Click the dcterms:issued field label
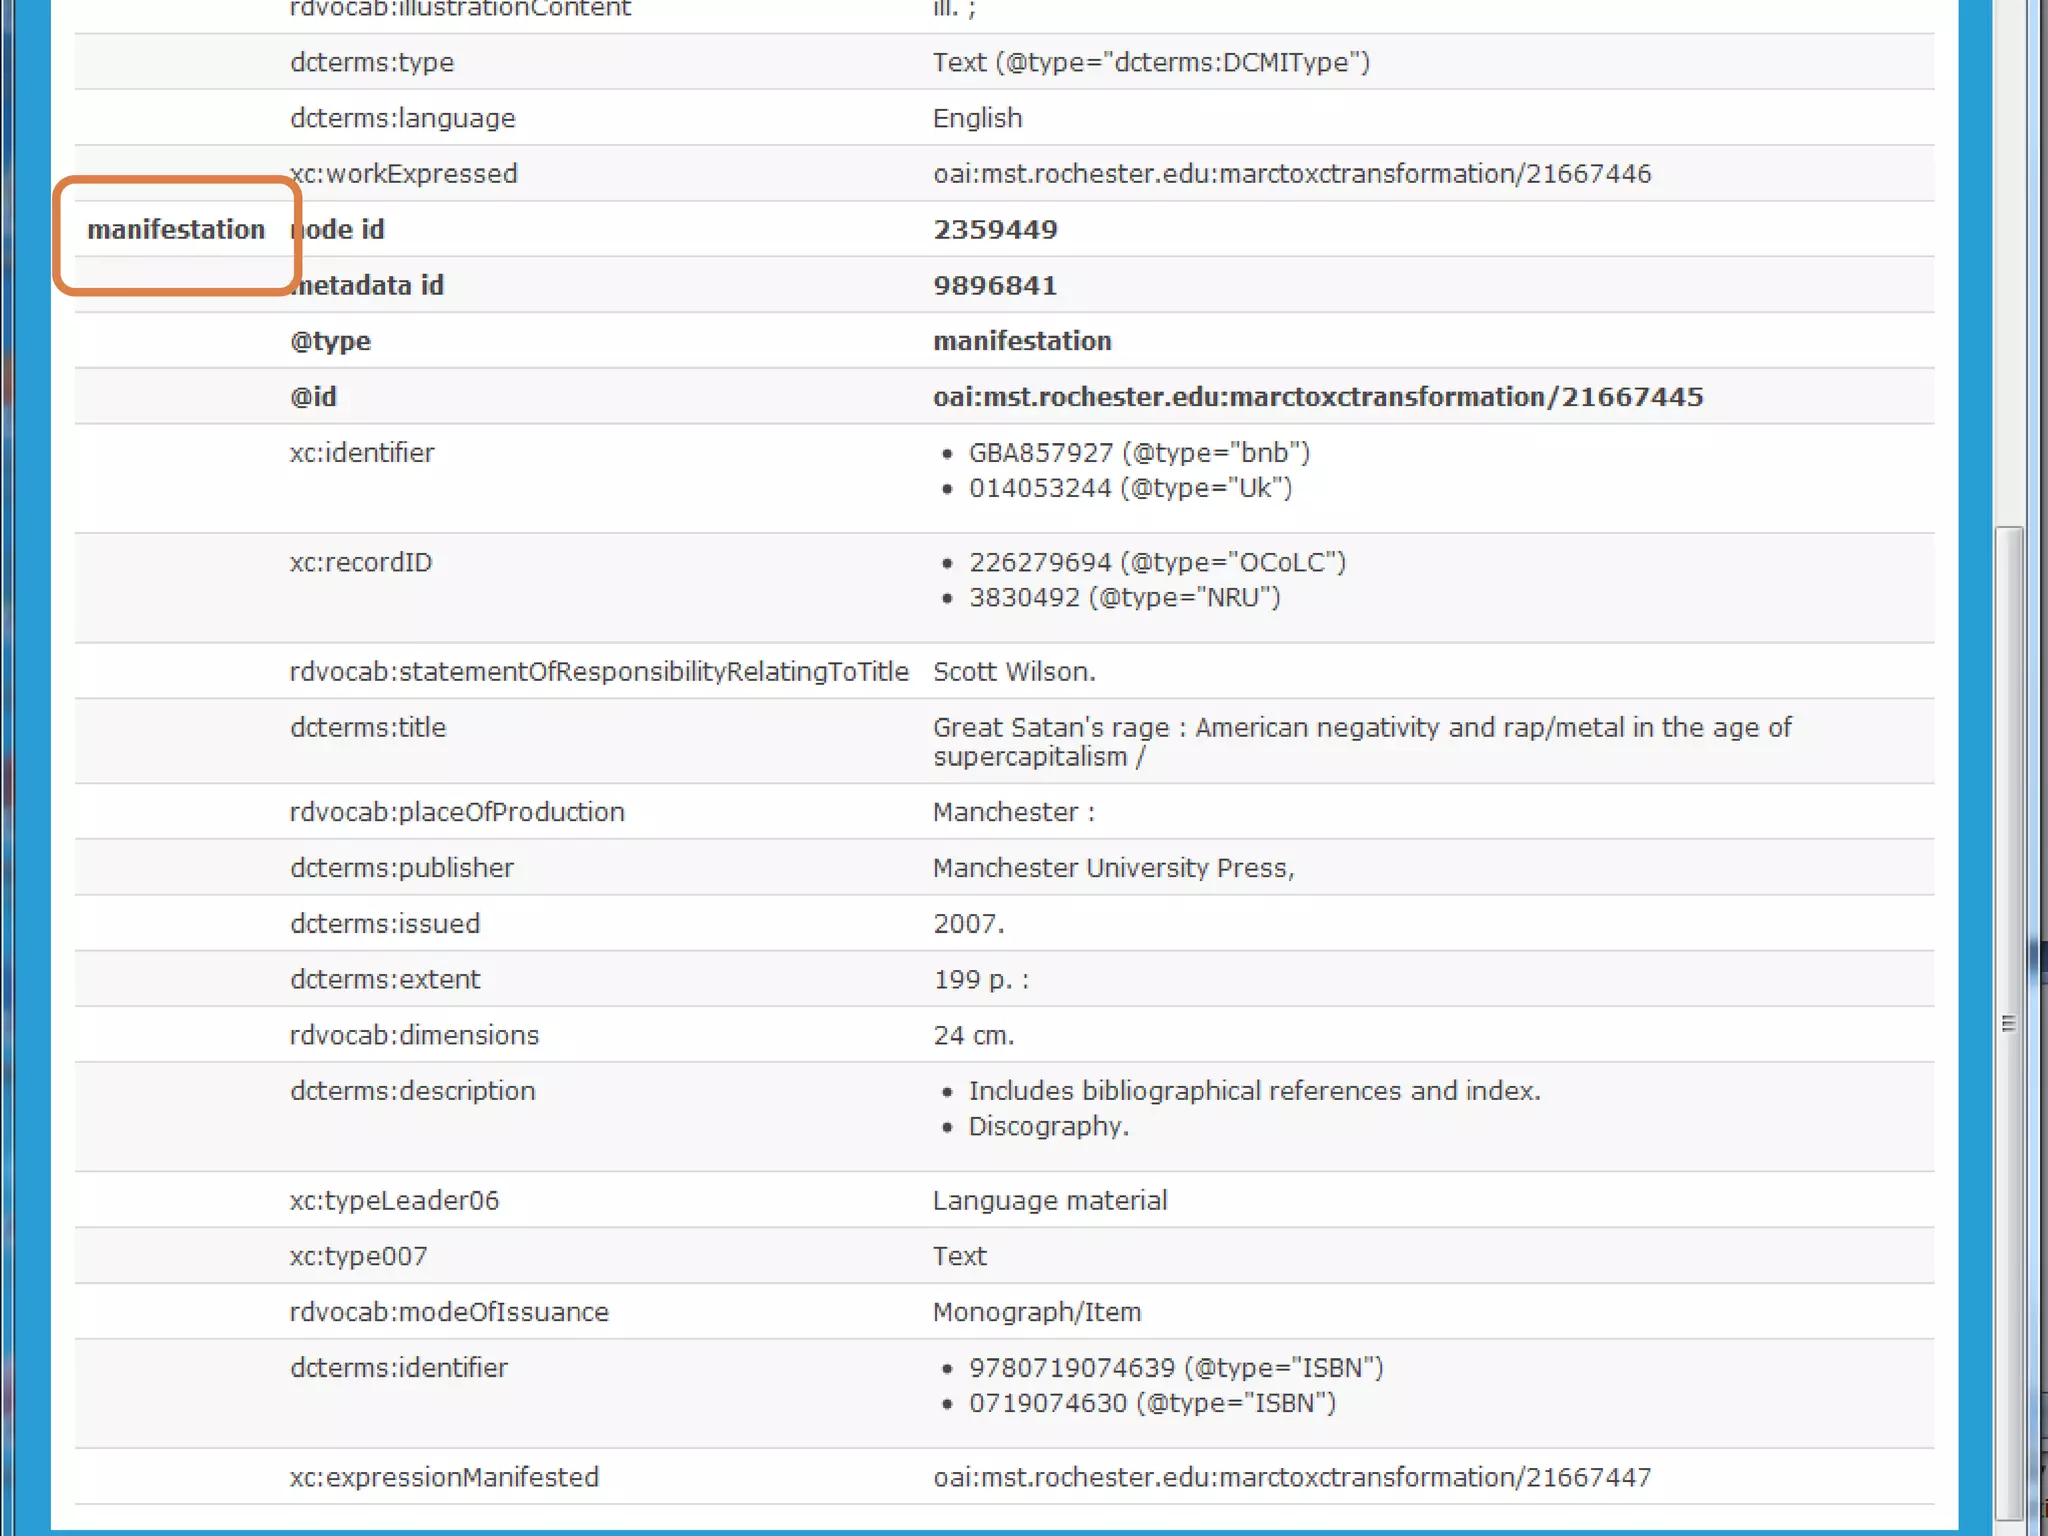The image size is (2048, 1536). click(x=385, y=924)
